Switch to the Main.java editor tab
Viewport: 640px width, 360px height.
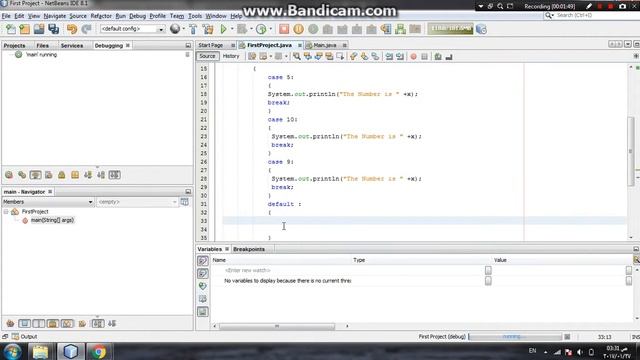click(325, 45)
